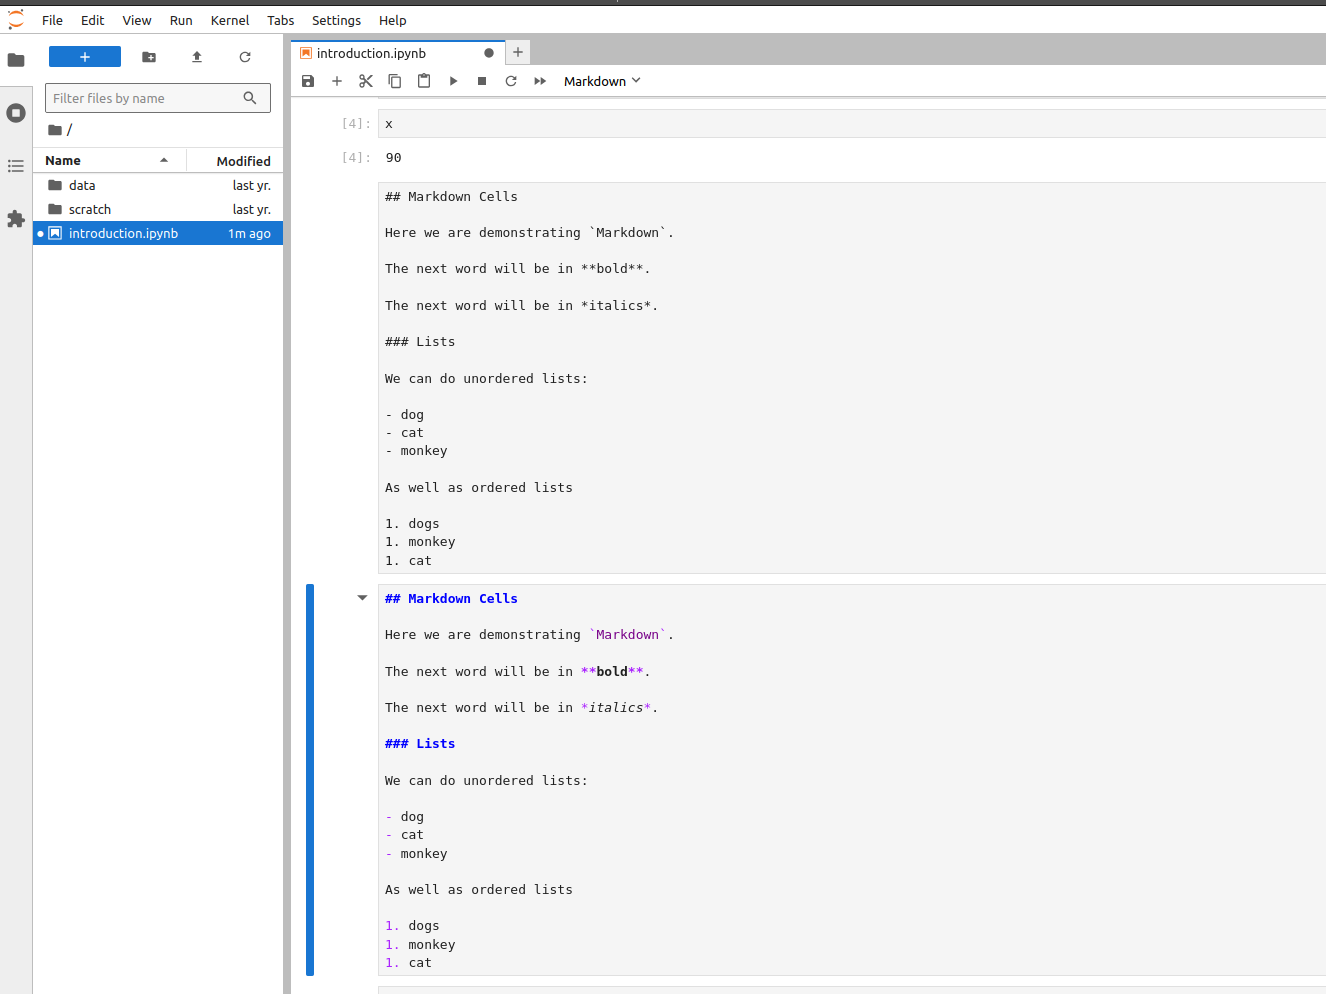Open the Kernel menu
Viewport: 1326px width, 994px height.
pos(229,20)
